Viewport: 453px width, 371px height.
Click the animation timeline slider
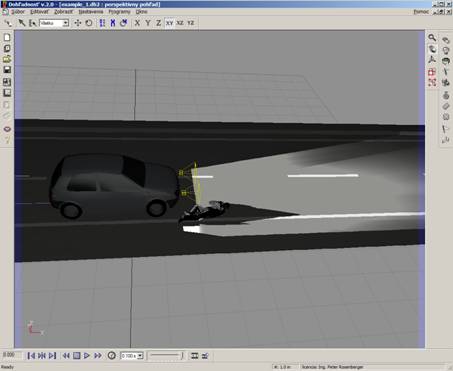(166, 356)
